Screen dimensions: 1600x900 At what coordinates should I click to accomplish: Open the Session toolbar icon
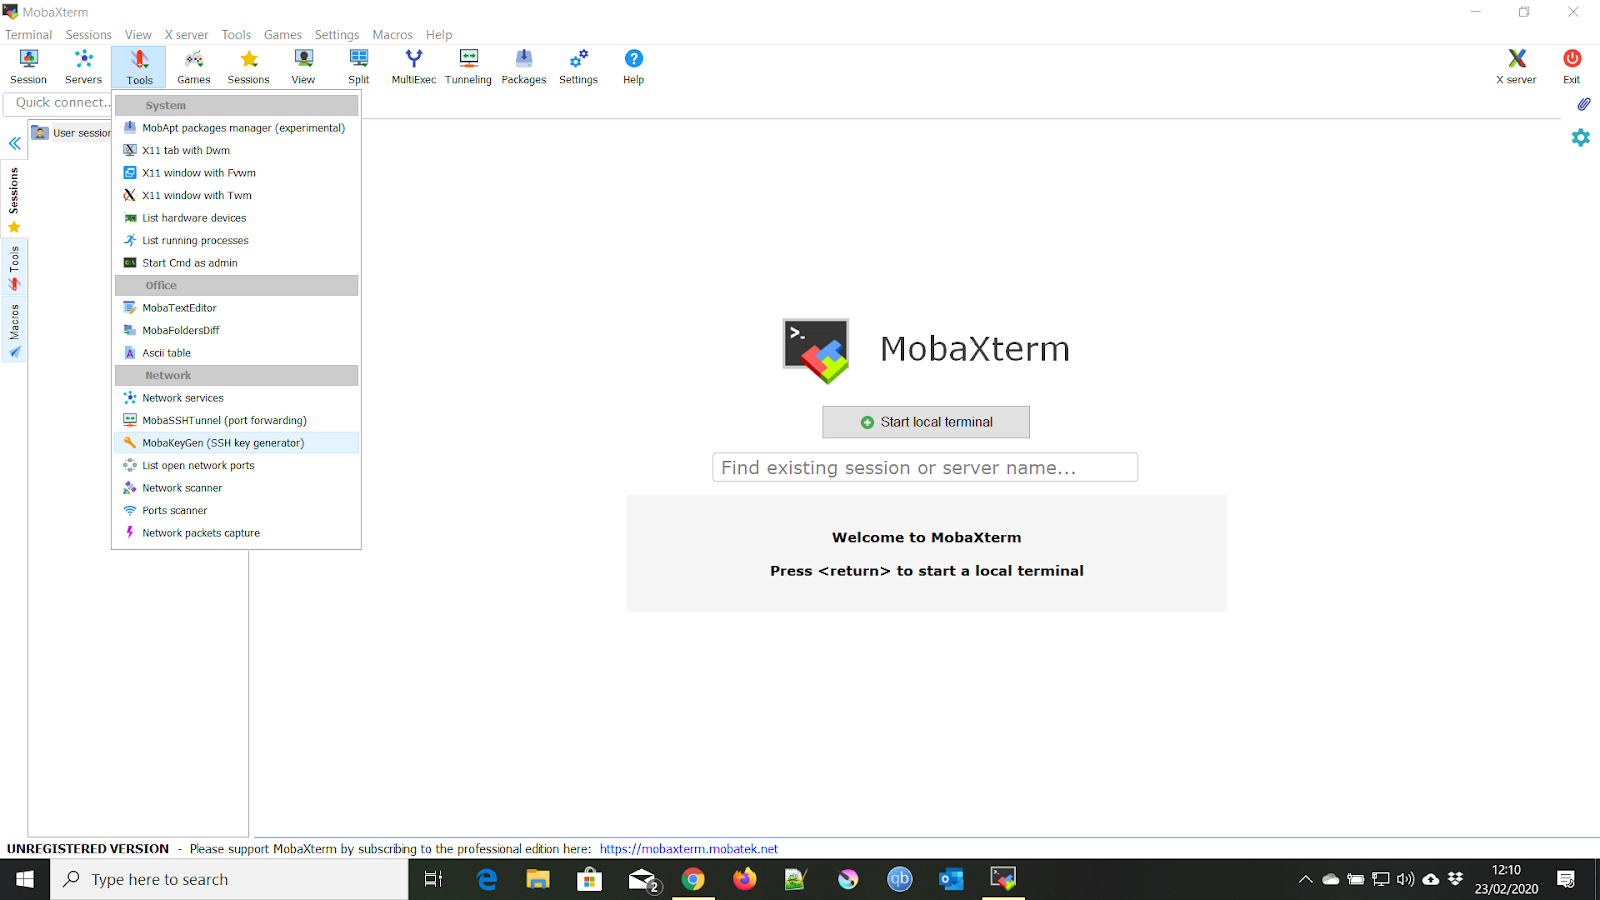(28, 67)
